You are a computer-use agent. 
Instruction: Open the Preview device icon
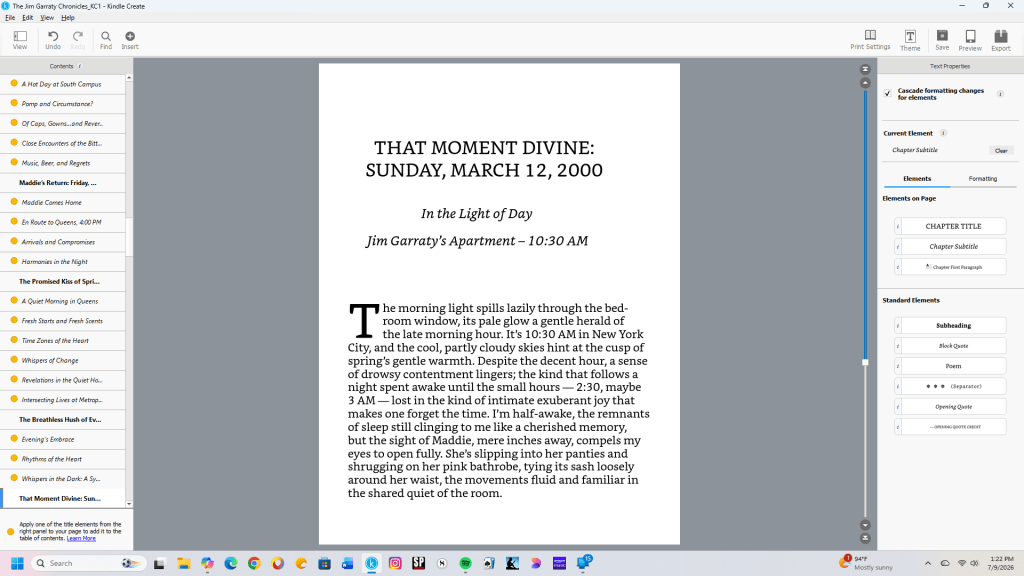970,37
